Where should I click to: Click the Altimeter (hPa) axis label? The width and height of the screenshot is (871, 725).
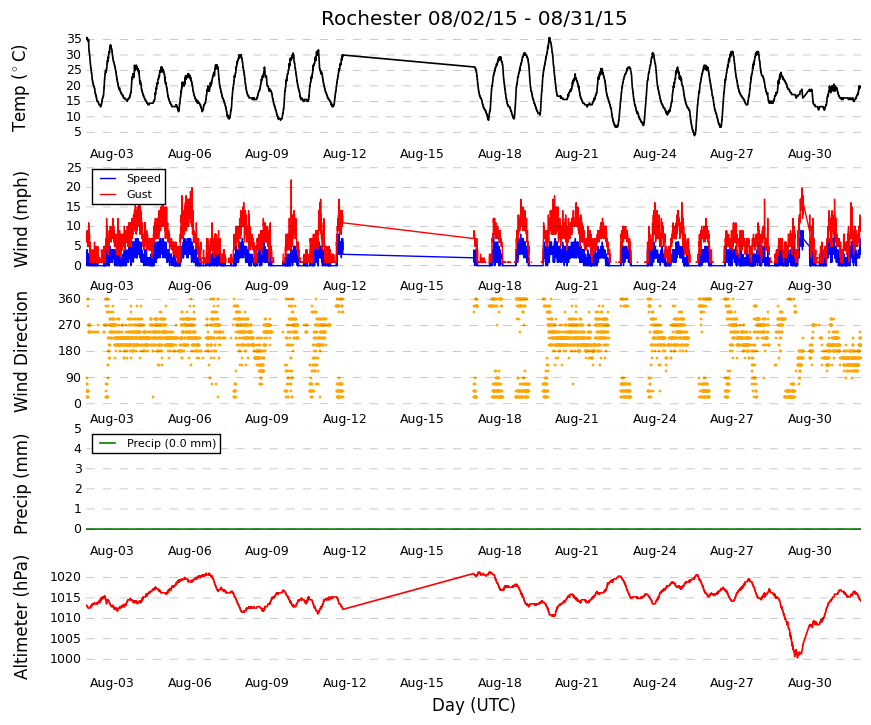click(x=19, y=617)
